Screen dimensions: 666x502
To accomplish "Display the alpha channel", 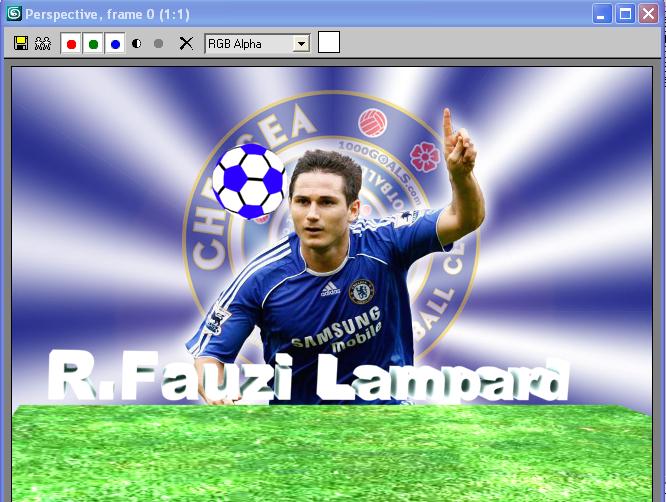I will click(x=137, y=43).
